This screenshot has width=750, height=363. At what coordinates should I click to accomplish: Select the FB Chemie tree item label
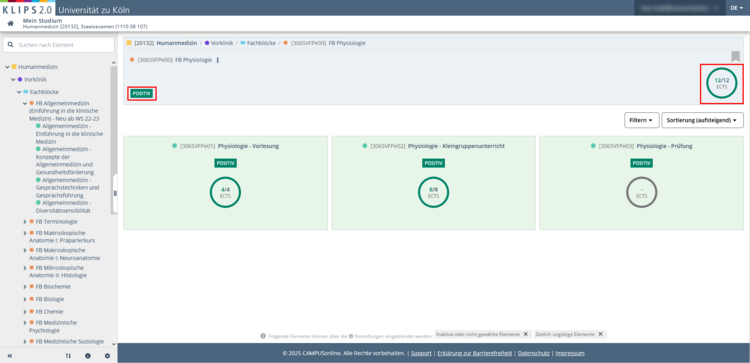pos(50,312)
